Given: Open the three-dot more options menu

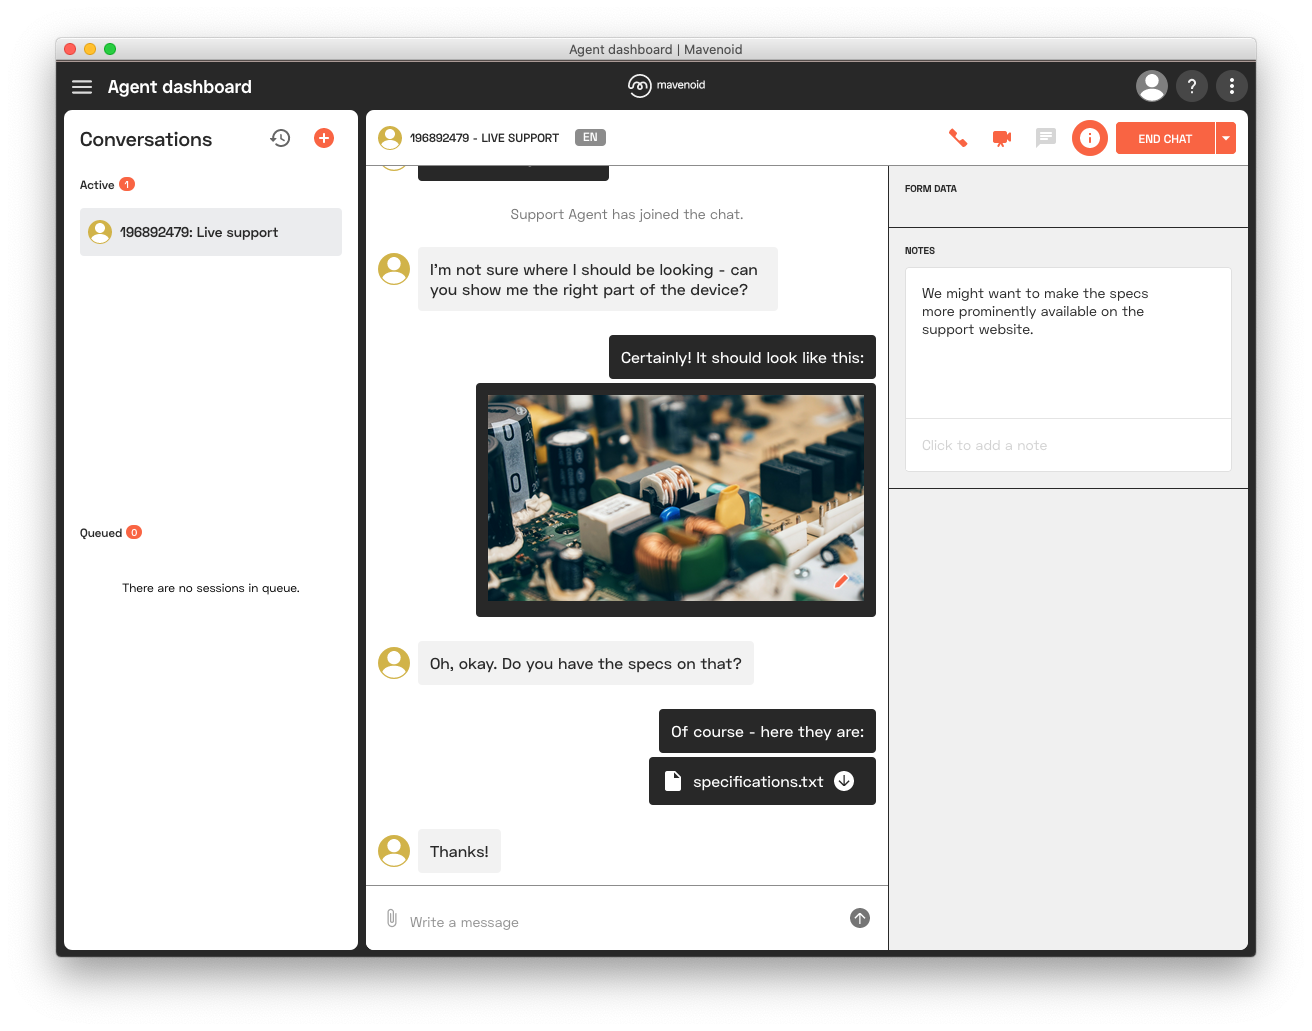Looking at the screenshot, I should [1232, 86].
